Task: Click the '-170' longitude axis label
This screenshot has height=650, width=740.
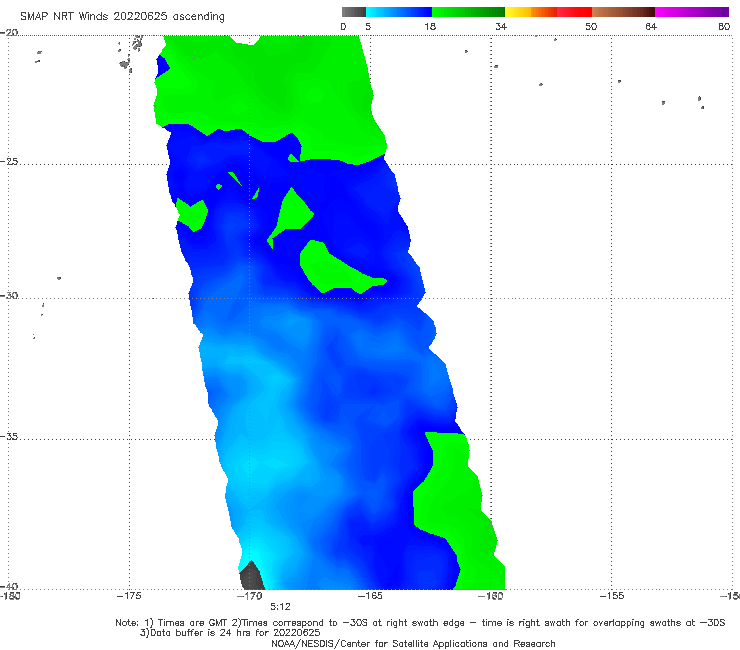Action: (250, 596)
